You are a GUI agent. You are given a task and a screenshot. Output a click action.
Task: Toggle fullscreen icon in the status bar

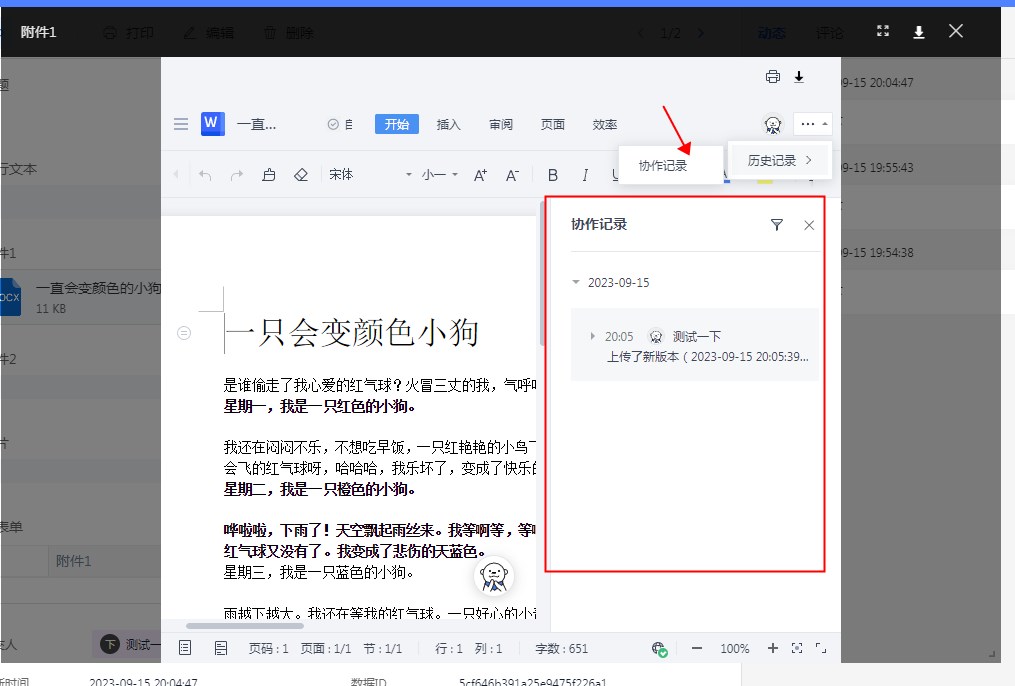(x=821, y=648)
